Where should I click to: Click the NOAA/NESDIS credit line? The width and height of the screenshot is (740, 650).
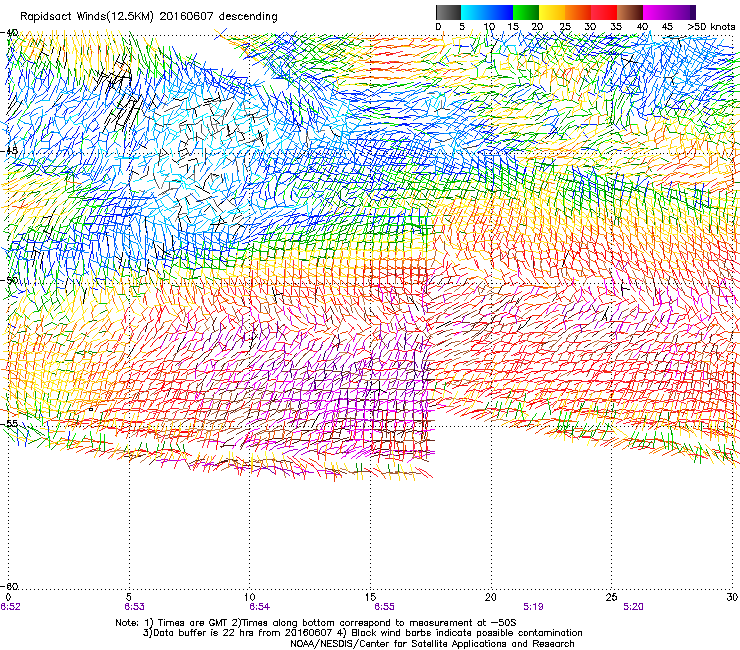[432, 644]
